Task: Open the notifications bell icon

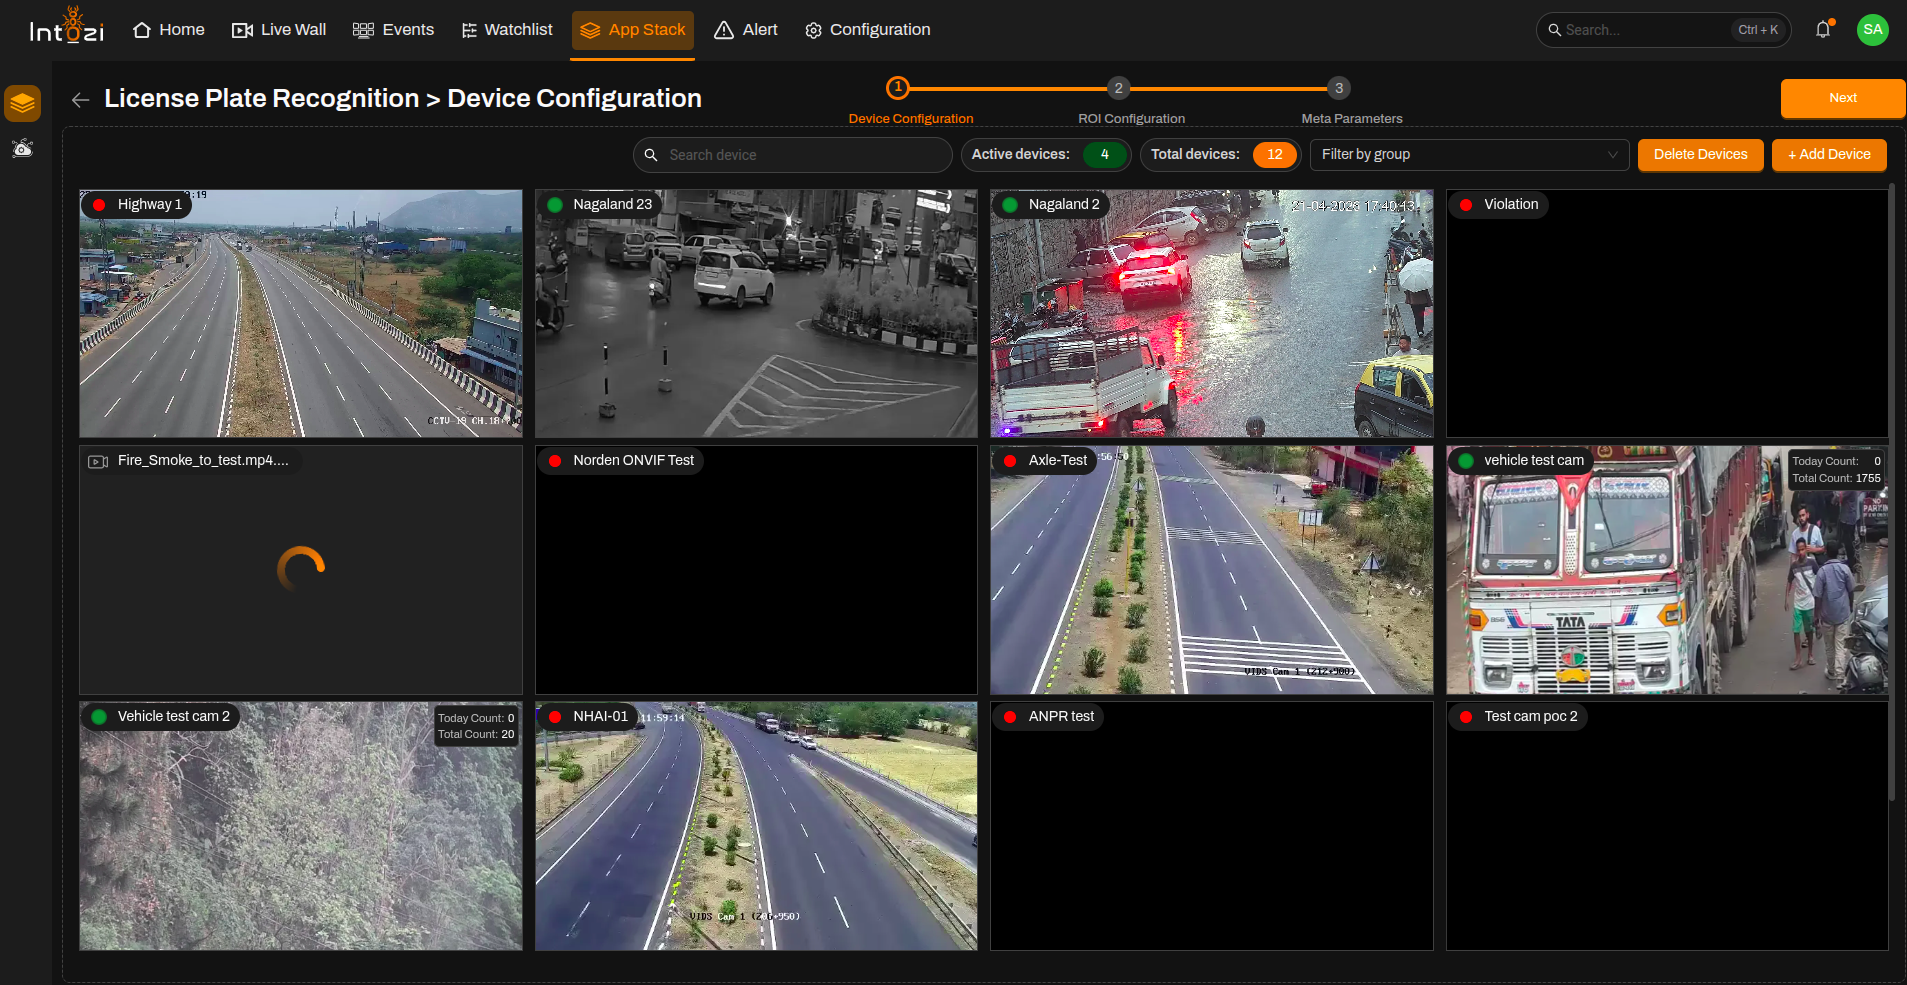Action: pos(1823,30)
